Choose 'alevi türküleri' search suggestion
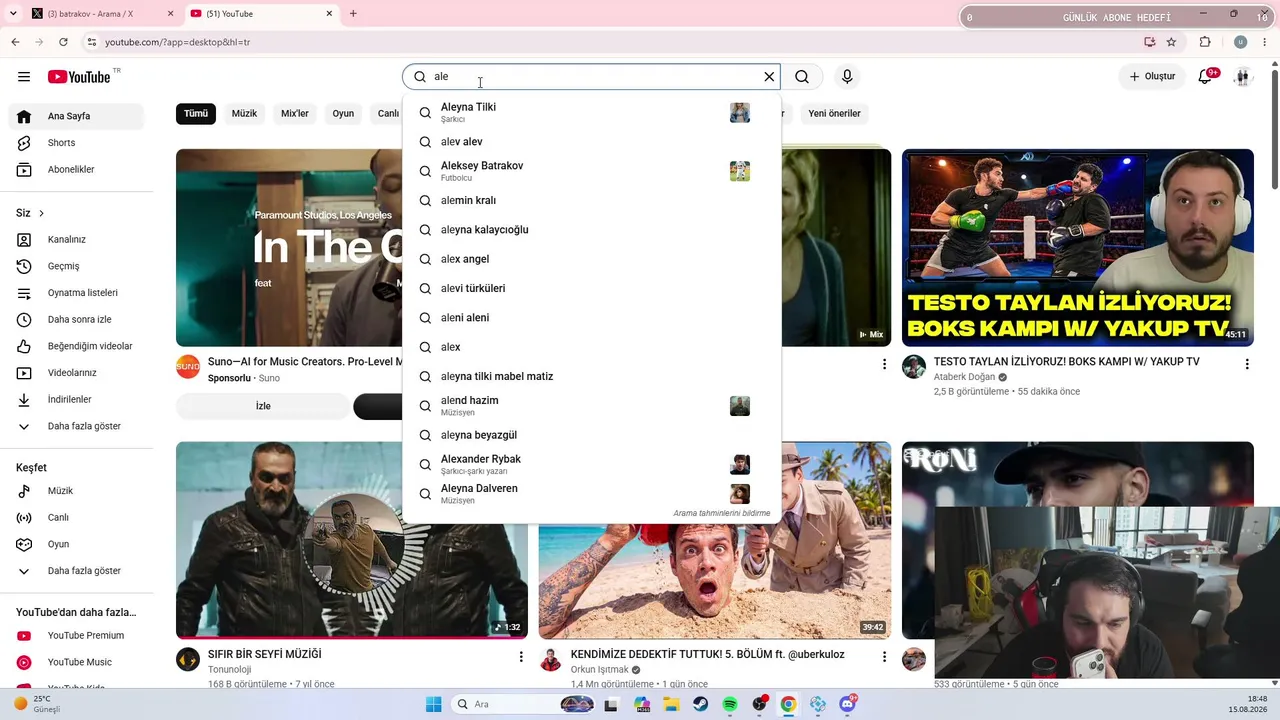 [591, 288]
